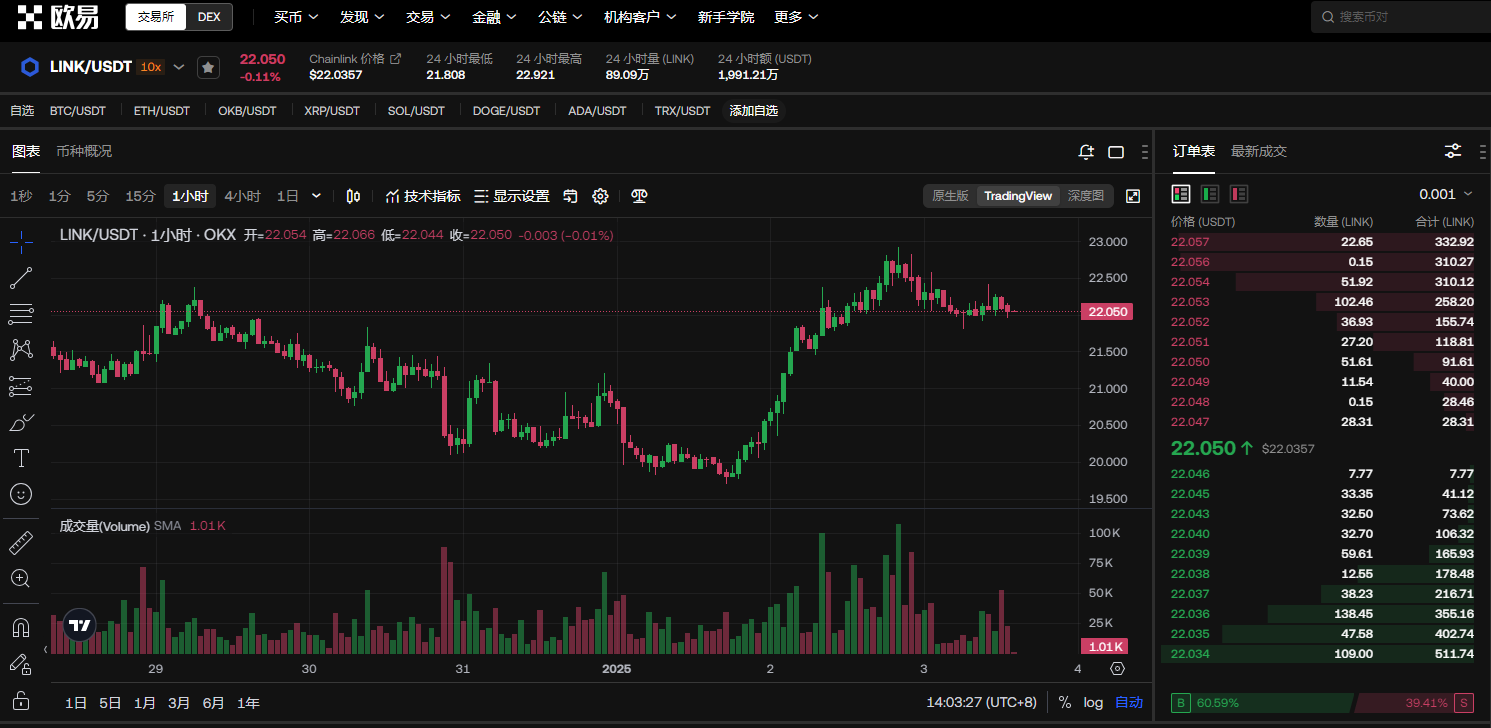
Task: Click the price alert bell icon
Action: (x=1086, y=152)
